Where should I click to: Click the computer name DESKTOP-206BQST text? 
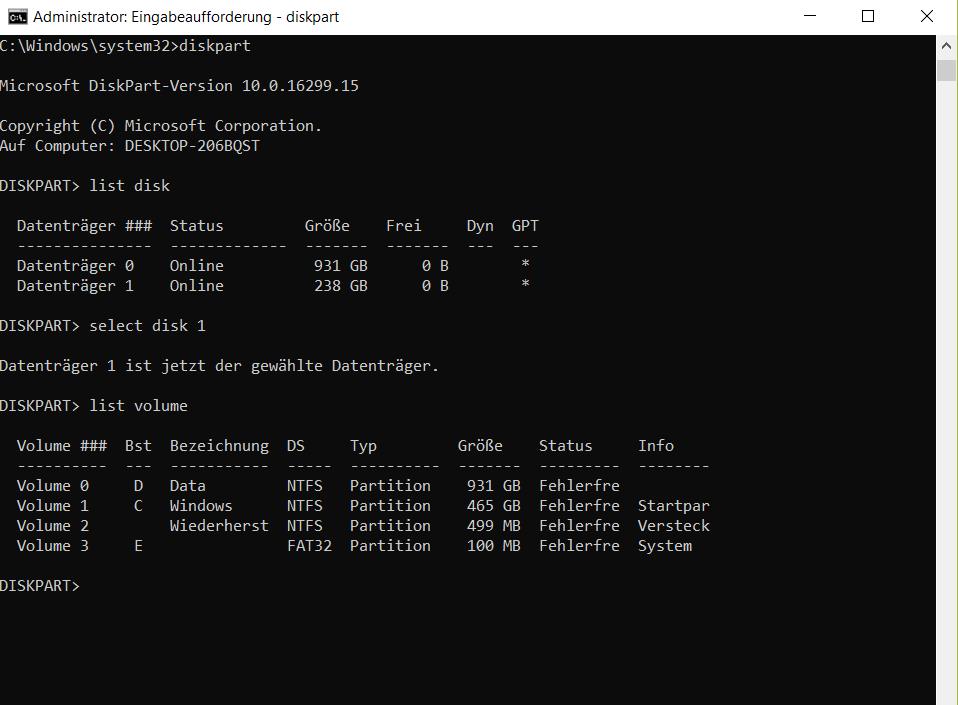[192, 146]
